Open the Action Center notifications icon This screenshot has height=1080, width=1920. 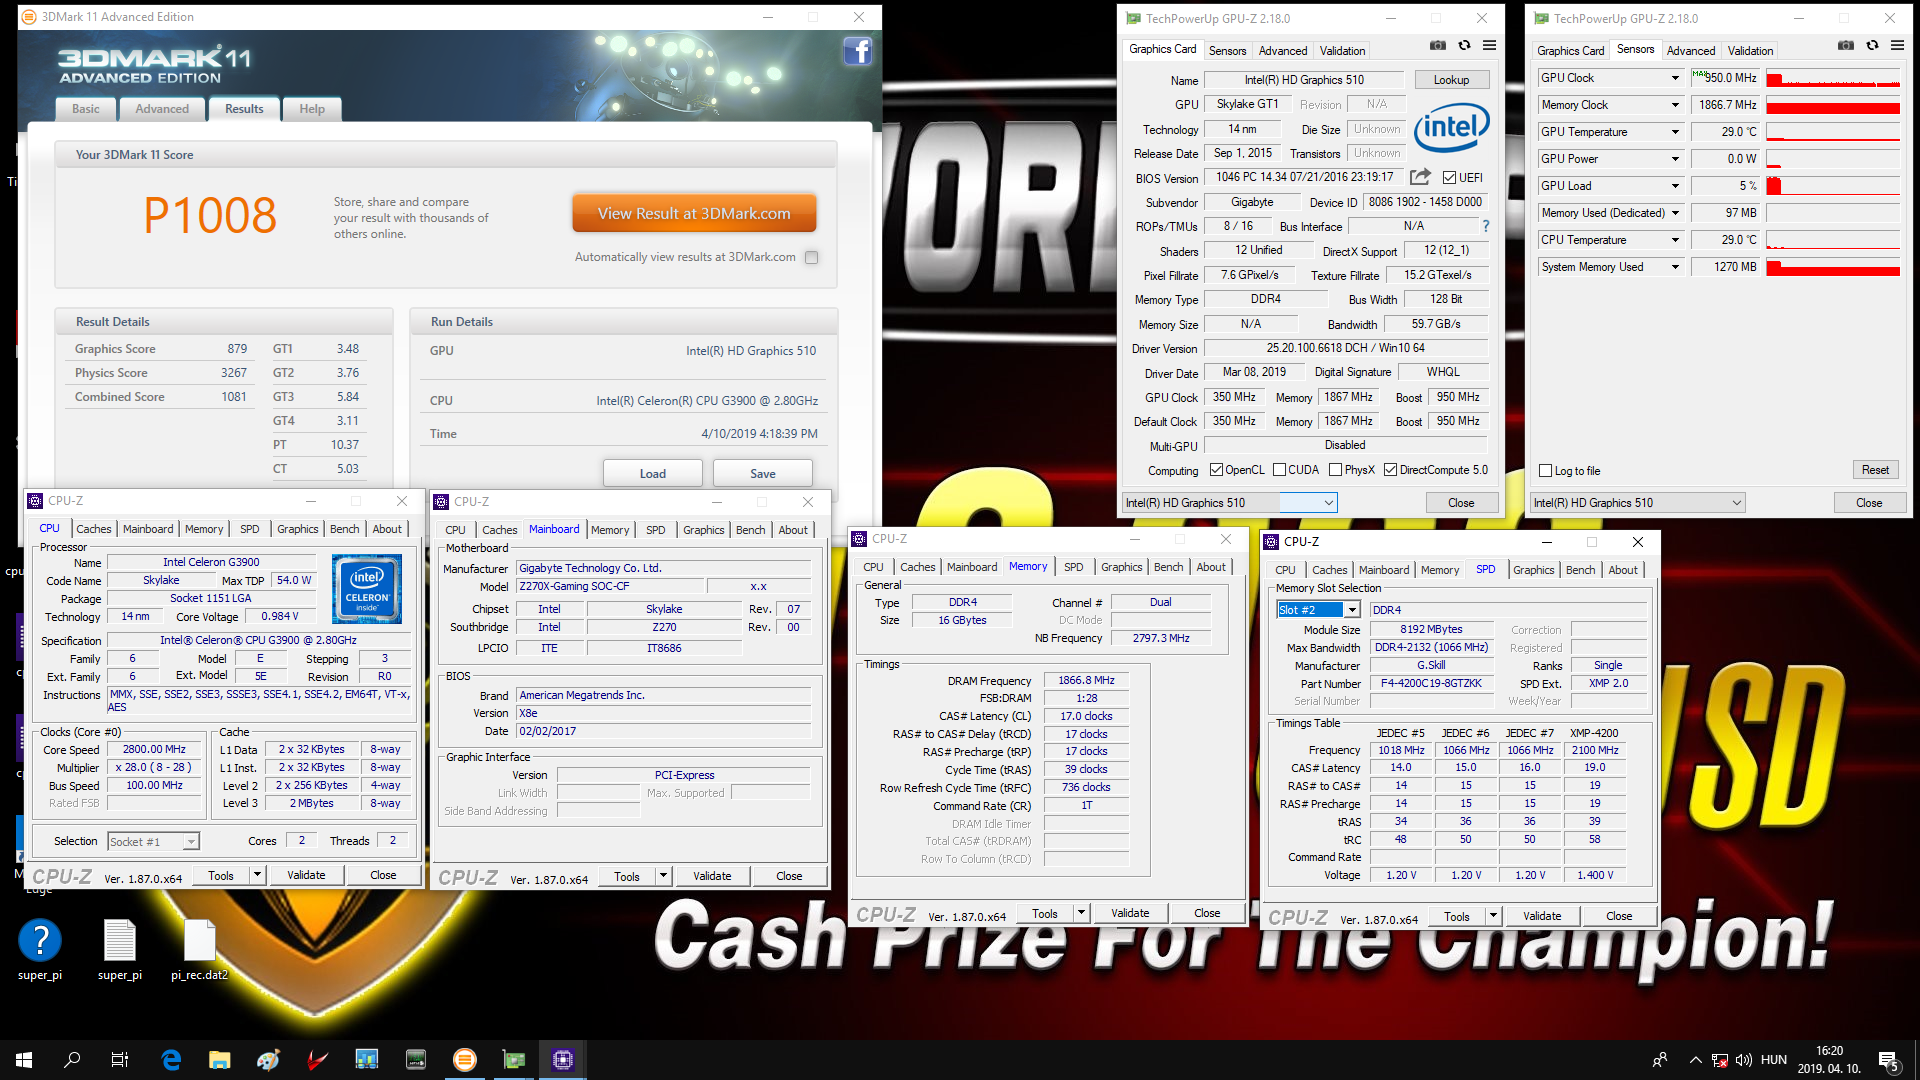tap(1889, 1060)
